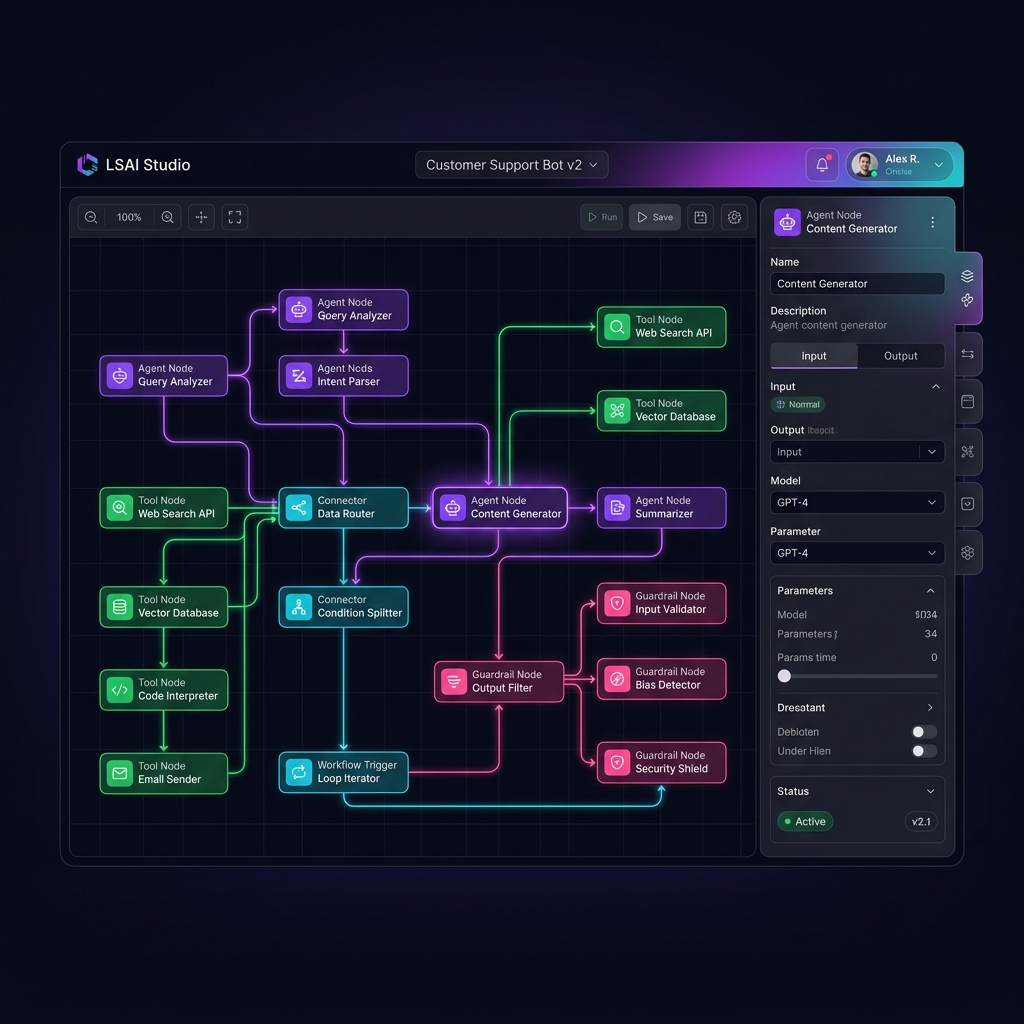Select the Input Validator guardrail node
1024x1024 pixels.
coord(662,603)
